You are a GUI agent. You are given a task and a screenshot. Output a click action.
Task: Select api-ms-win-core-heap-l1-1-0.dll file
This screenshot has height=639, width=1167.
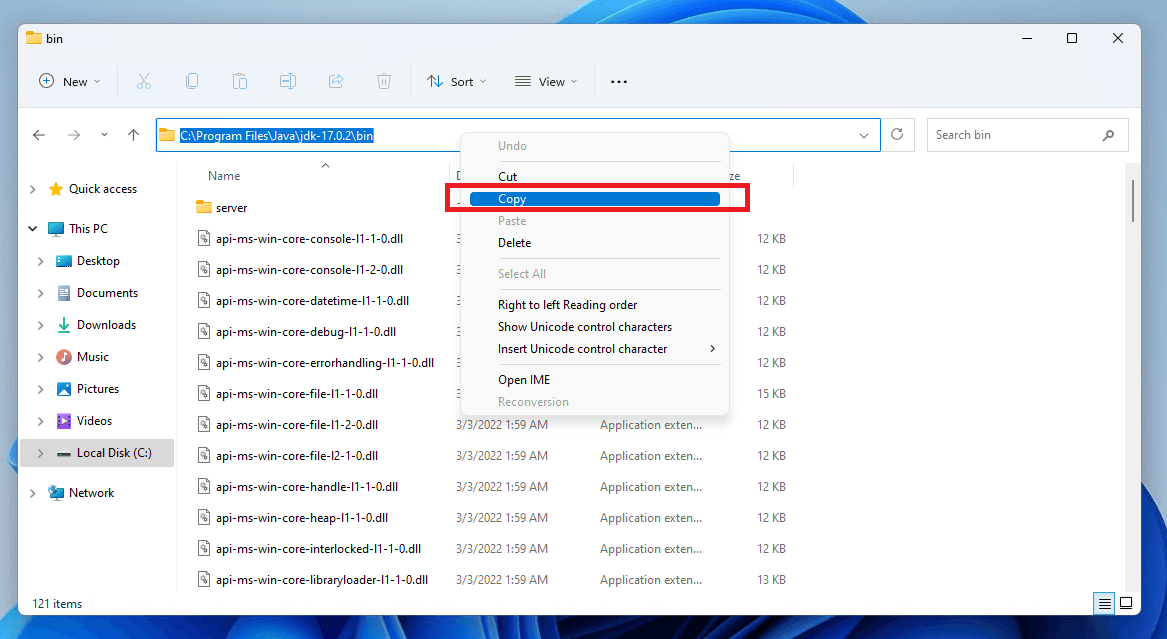[302, 518]
